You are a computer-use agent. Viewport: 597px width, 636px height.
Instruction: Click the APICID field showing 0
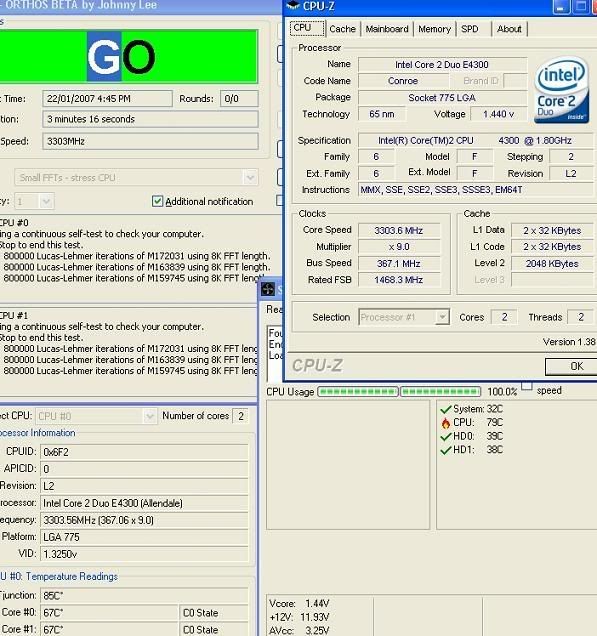coord(144,469)
